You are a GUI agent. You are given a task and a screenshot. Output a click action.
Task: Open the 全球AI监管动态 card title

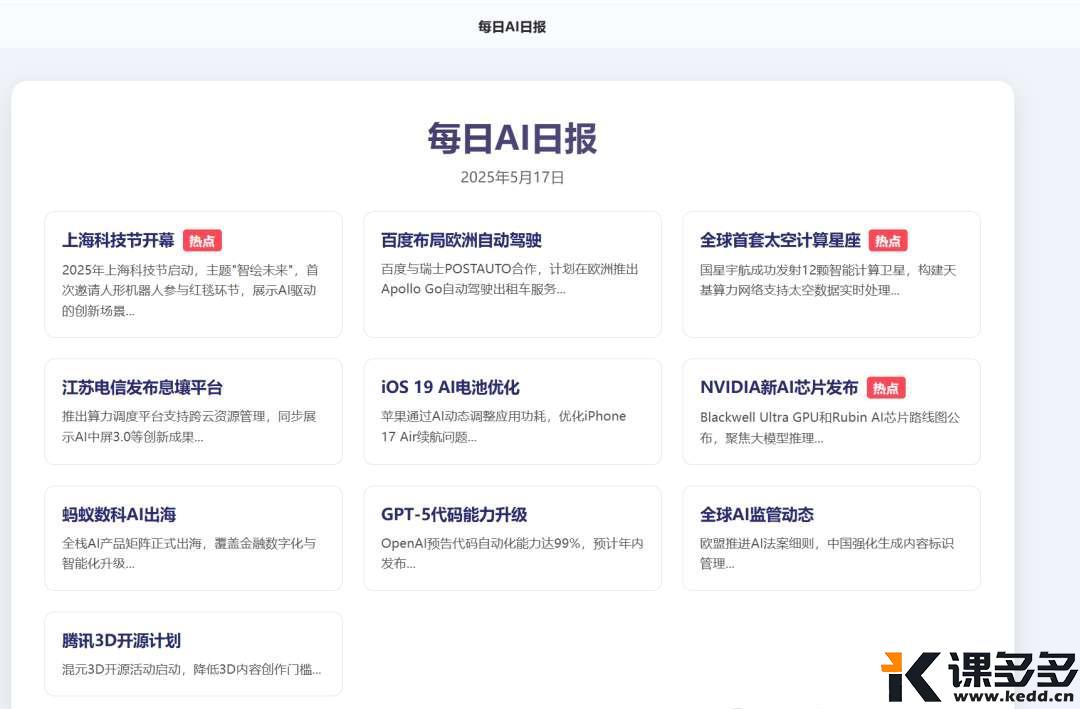click(x=756, y=514)
